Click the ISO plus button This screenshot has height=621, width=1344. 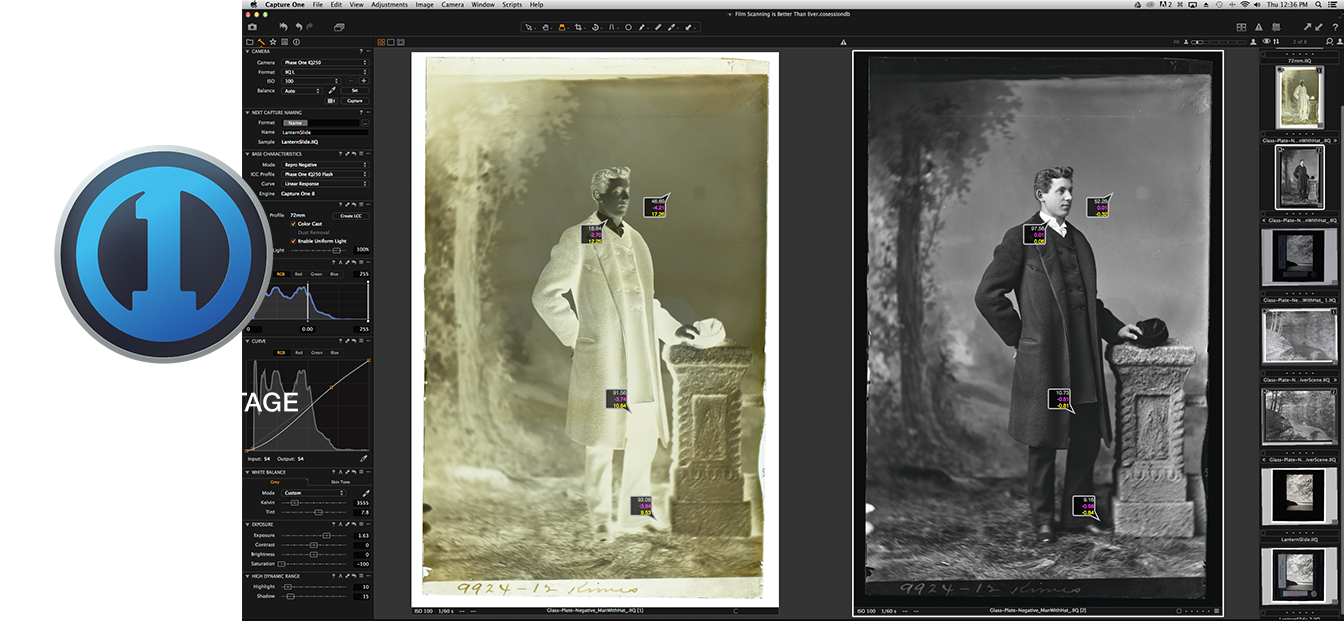(363, 81)
